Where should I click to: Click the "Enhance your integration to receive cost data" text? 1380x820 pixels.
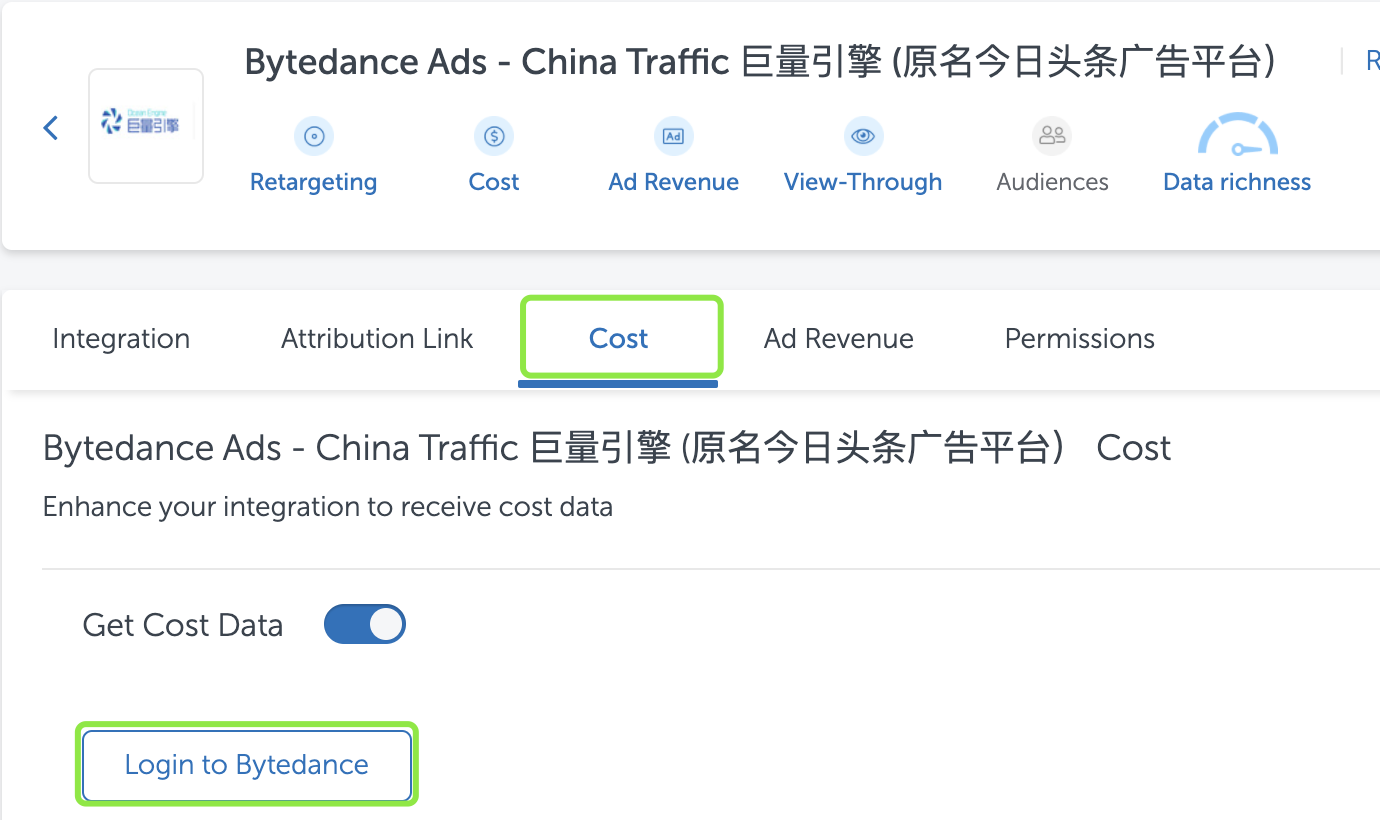328,507
